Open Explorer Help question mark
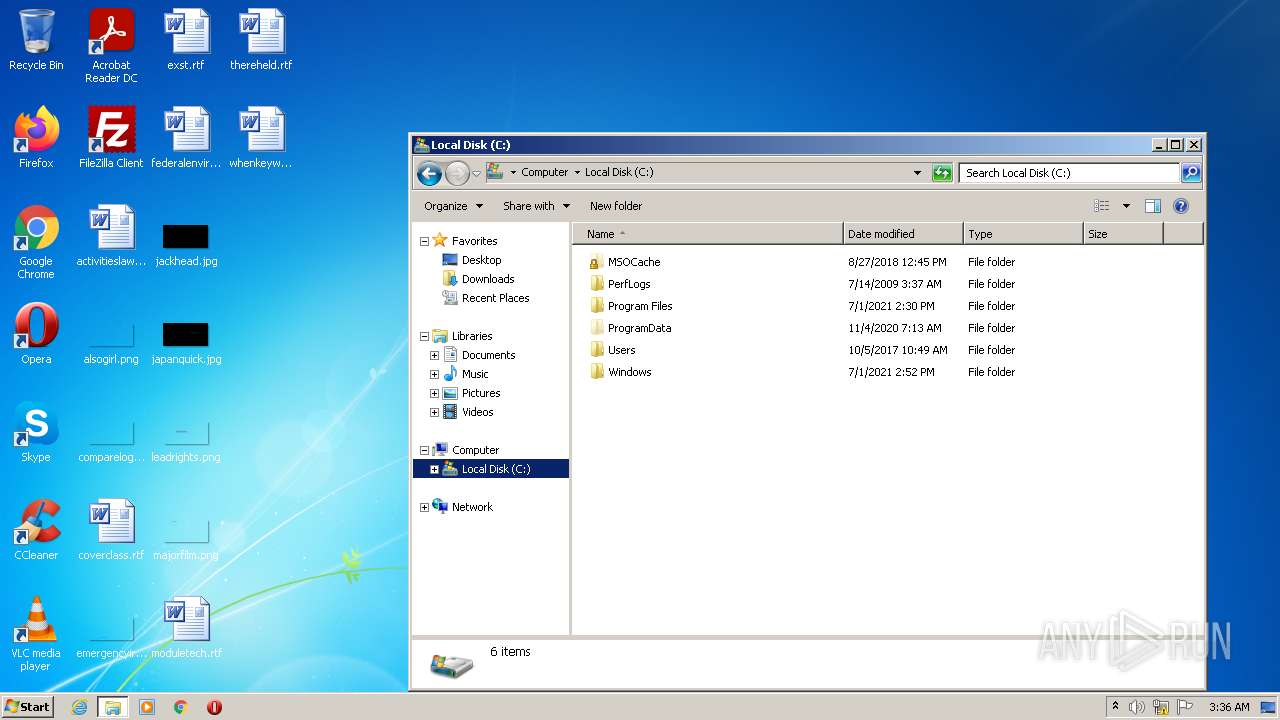 [x=1180, y=206]
